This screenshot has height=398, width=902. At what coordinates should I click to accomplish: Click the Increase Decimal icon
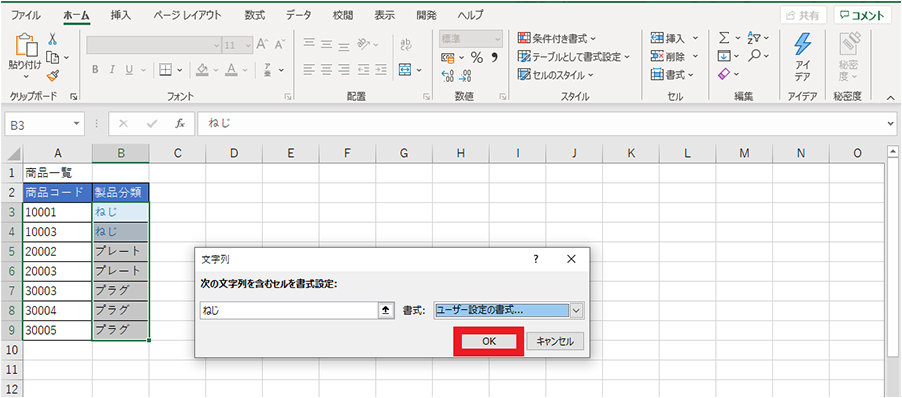coord(447,76)
